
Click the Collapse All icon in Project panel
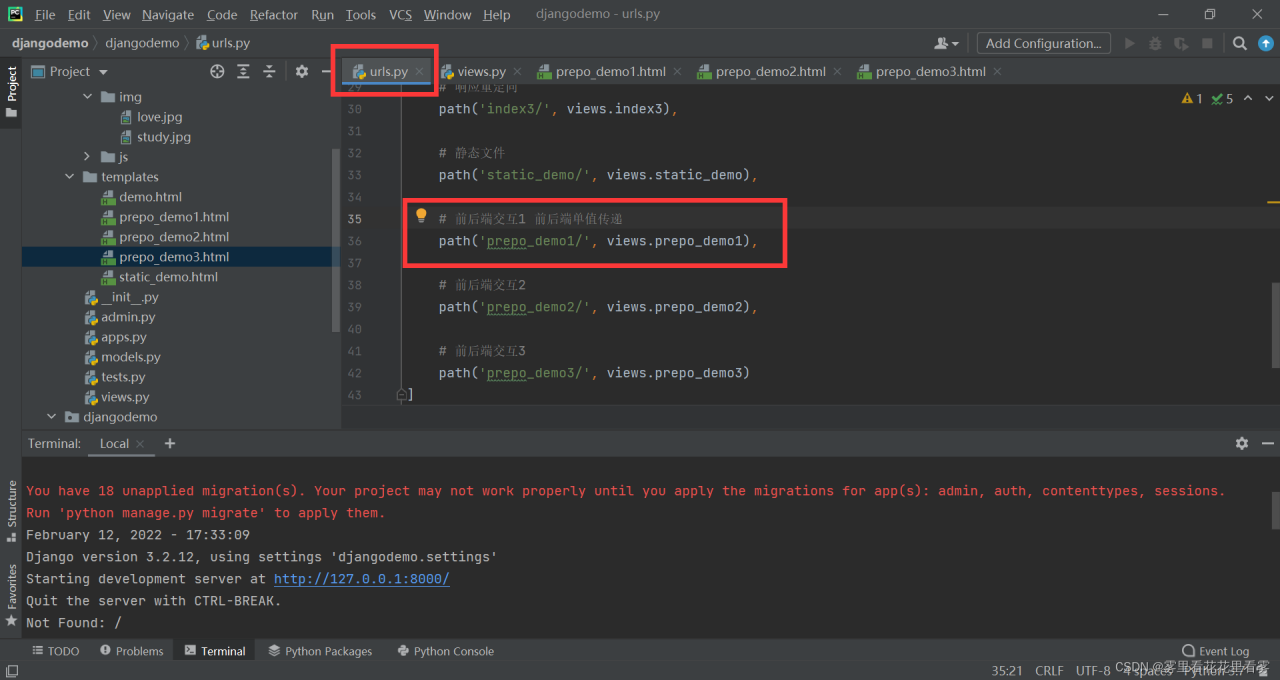[x=269, y=71]
